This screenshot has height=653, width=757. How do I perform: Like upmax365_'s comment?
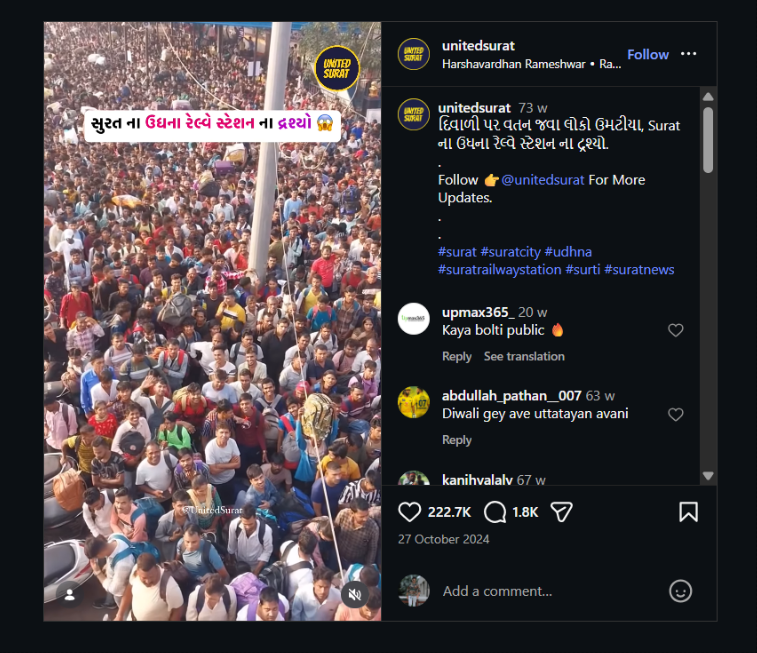pyautogui.click(x=676, y=330)
